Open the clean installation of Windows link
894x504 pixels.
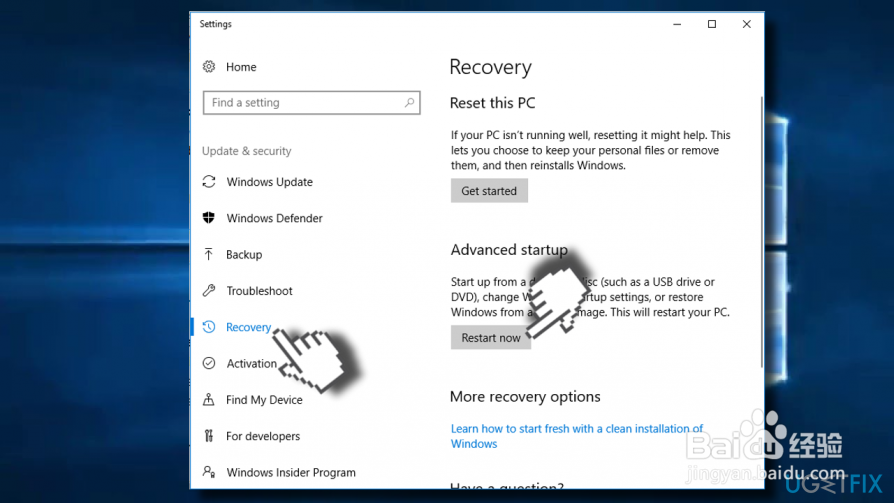(576, 436)
